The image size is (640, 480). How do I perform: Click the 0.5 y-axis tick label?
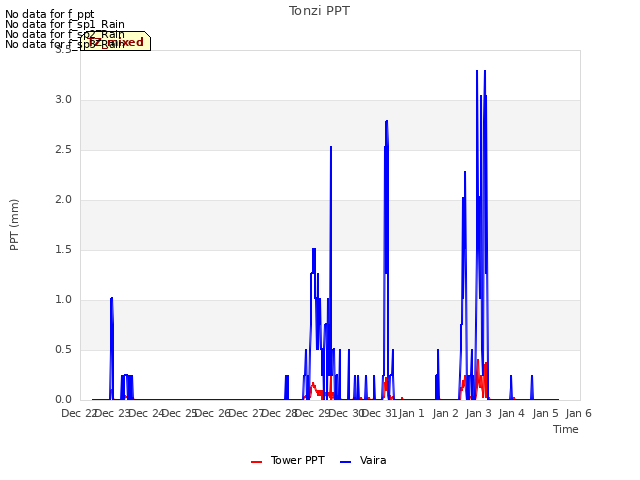pyautogui.click(x=64, y=350)
